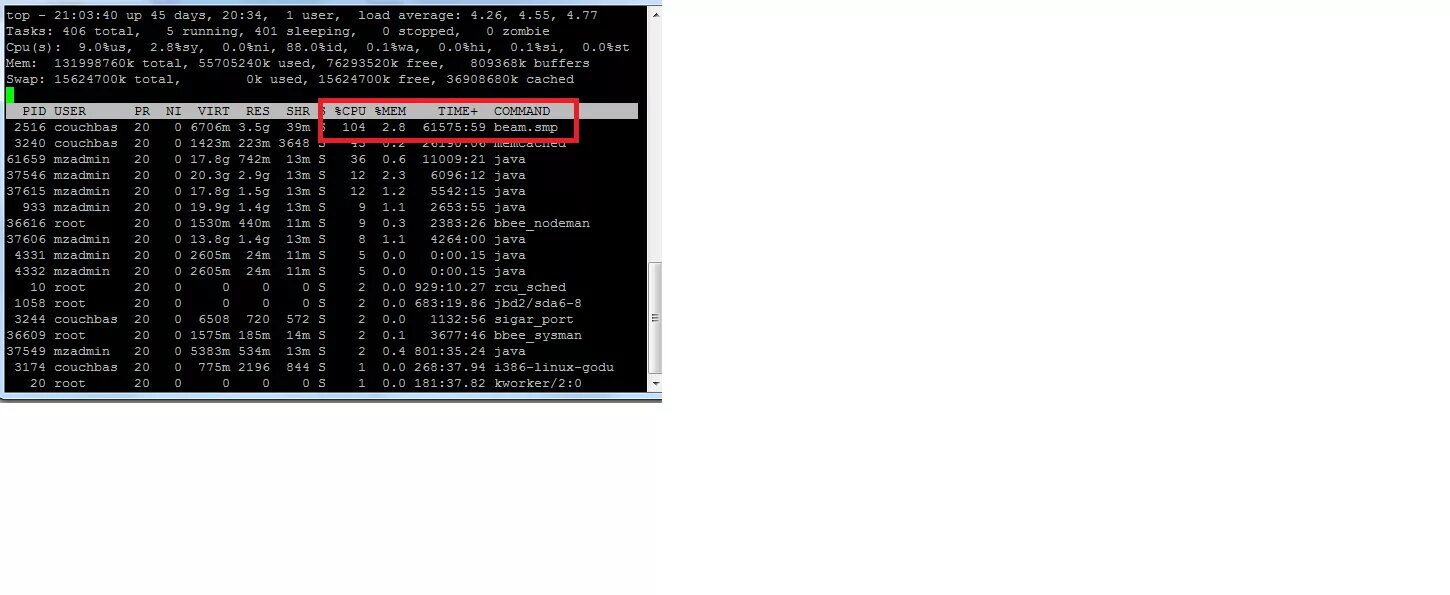
Task: Click the %MEM column header
Action: (390, 111)
